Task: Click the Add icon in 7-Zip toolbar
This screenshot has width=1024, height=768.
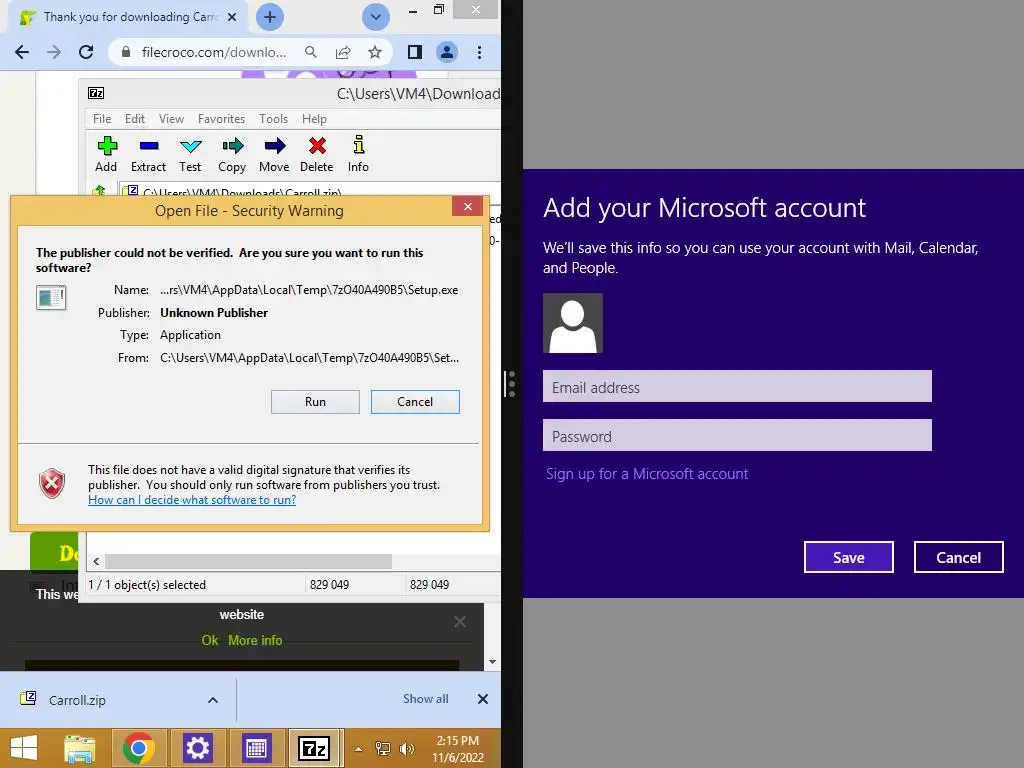Action: pos(107,146)
